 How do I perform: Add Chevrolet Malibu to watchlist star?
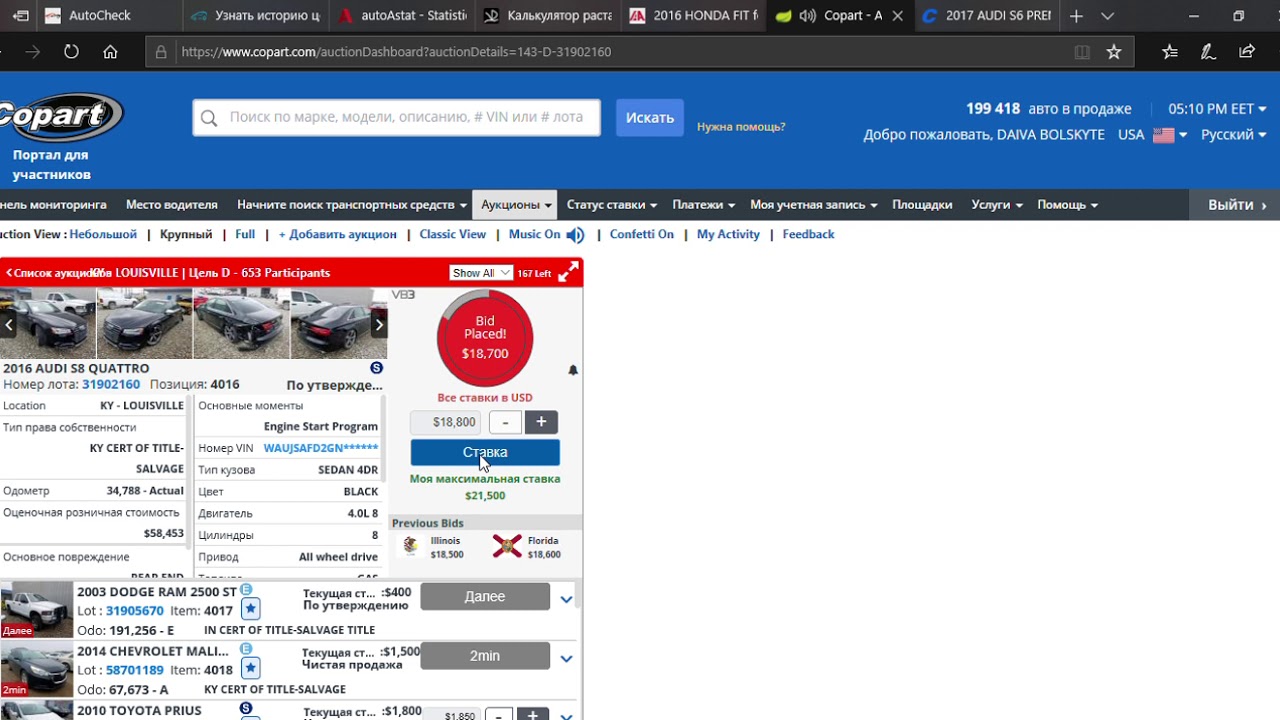[251, 667]
